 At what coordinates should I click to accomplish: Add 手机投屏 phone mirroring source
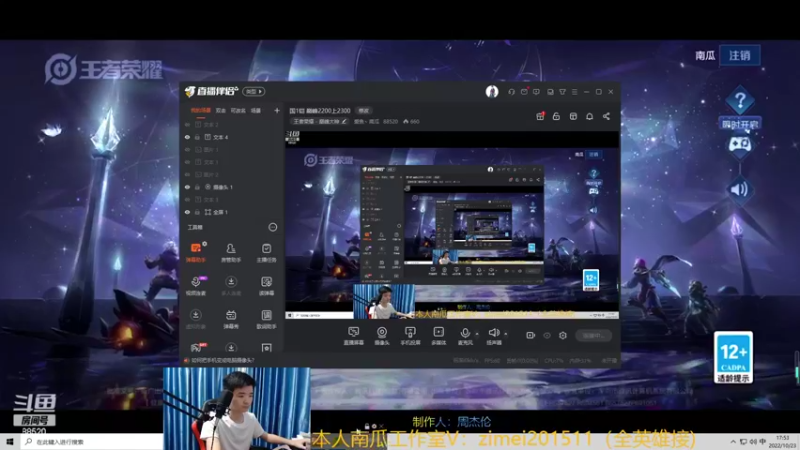tap(410, 336)
